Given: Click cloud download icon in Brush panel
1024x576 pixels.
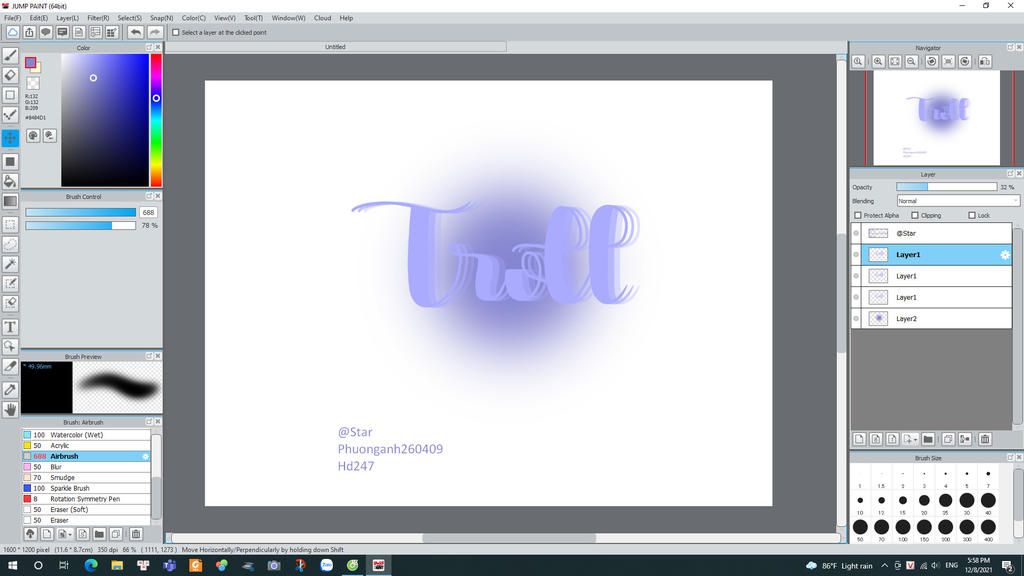Looking at the screenshot, I should tap(30, 534).
